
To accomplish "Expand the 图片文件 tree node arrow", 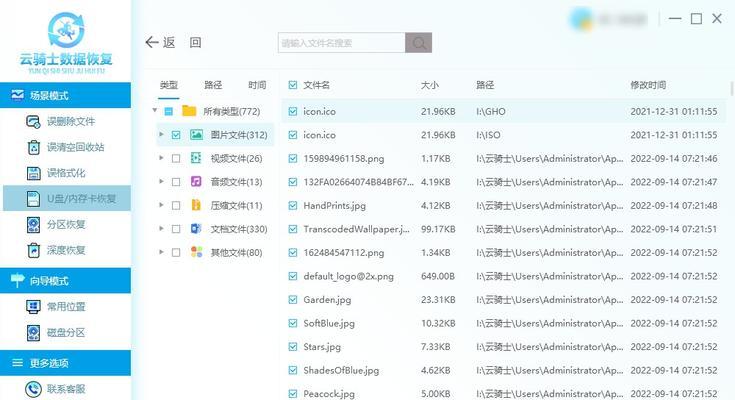I will 161,135.
